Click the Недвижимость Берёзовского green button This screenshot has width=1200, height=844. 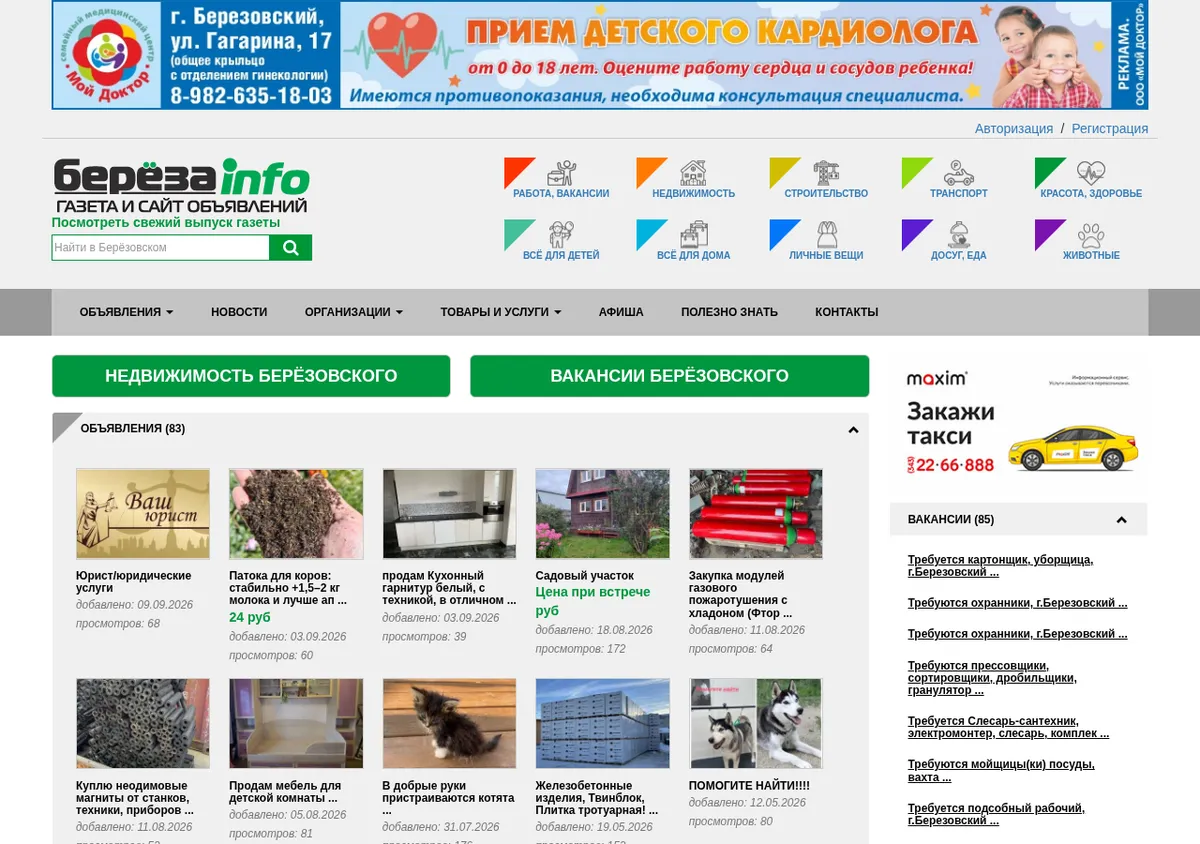click(251, 376)
